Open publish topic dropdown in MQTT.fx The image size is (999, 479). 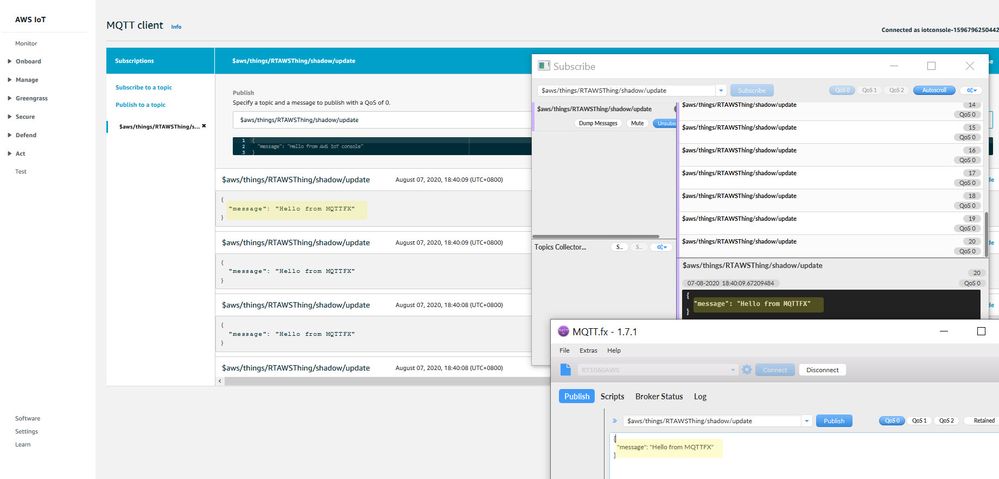[x=807, y=420]
